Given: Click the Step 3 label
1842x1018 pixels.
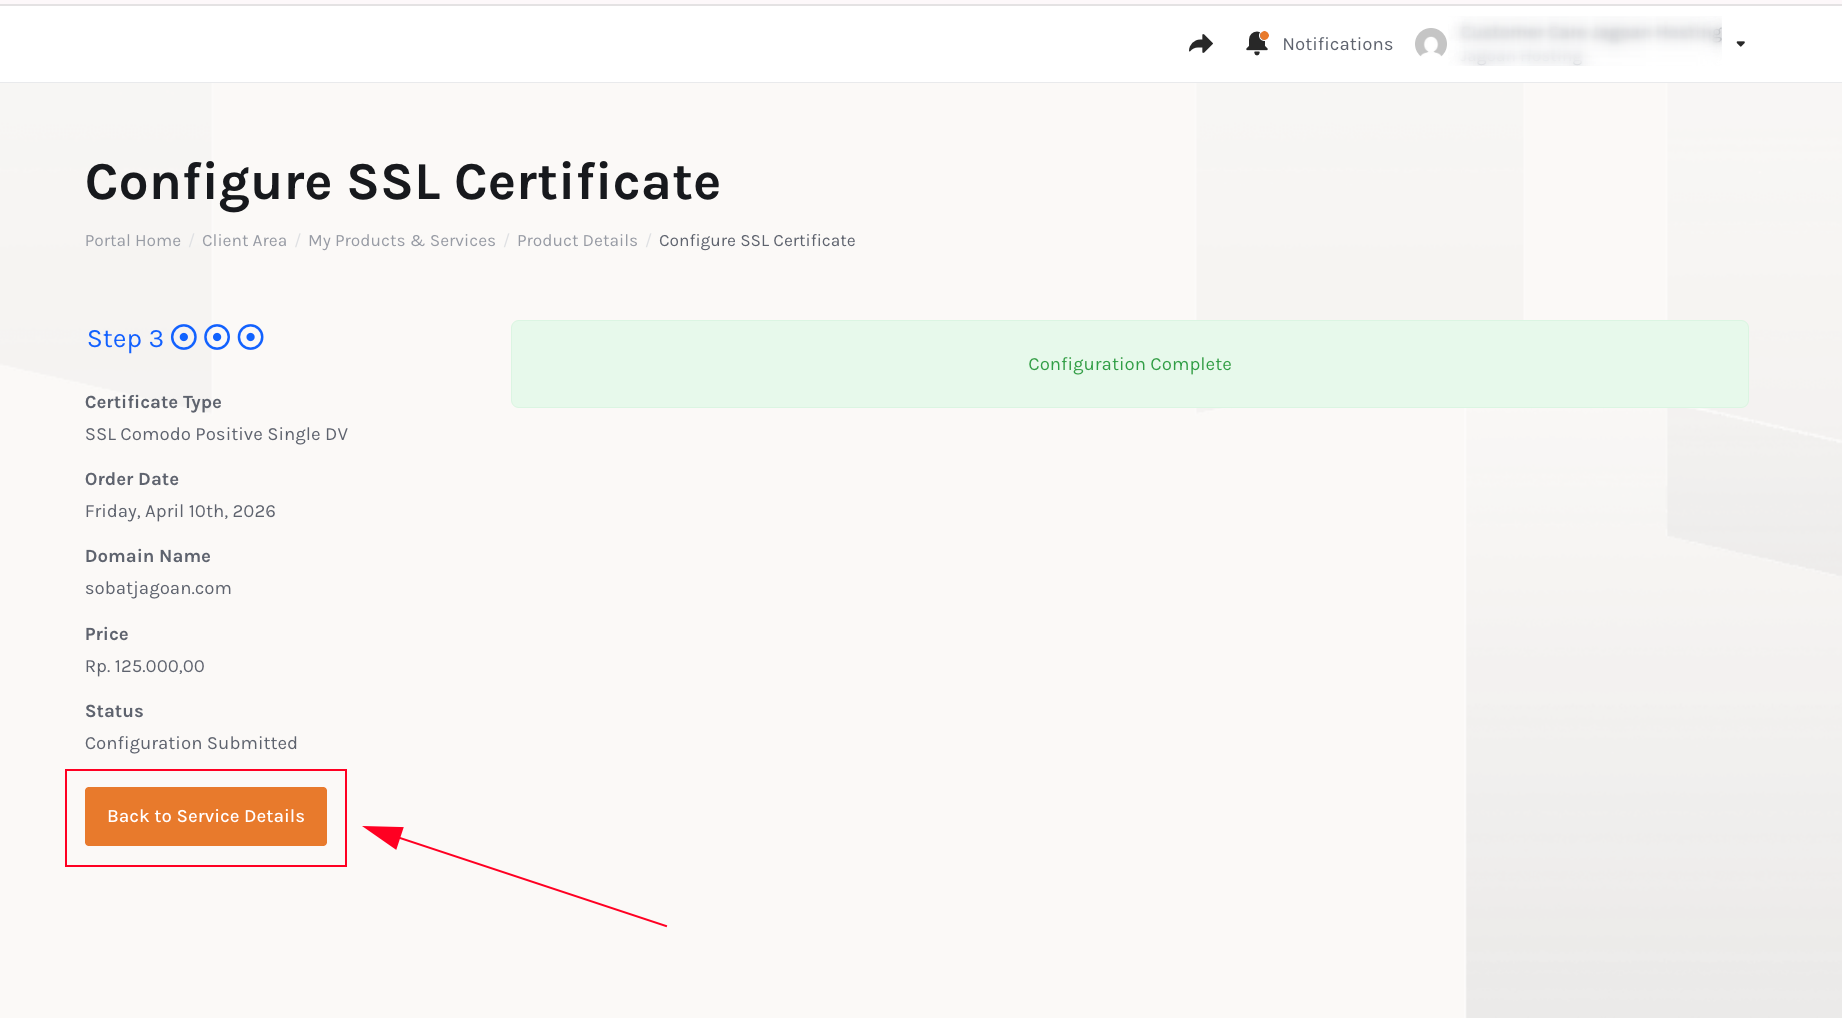Looking at the screenshot, I should (x=125, y=339).
